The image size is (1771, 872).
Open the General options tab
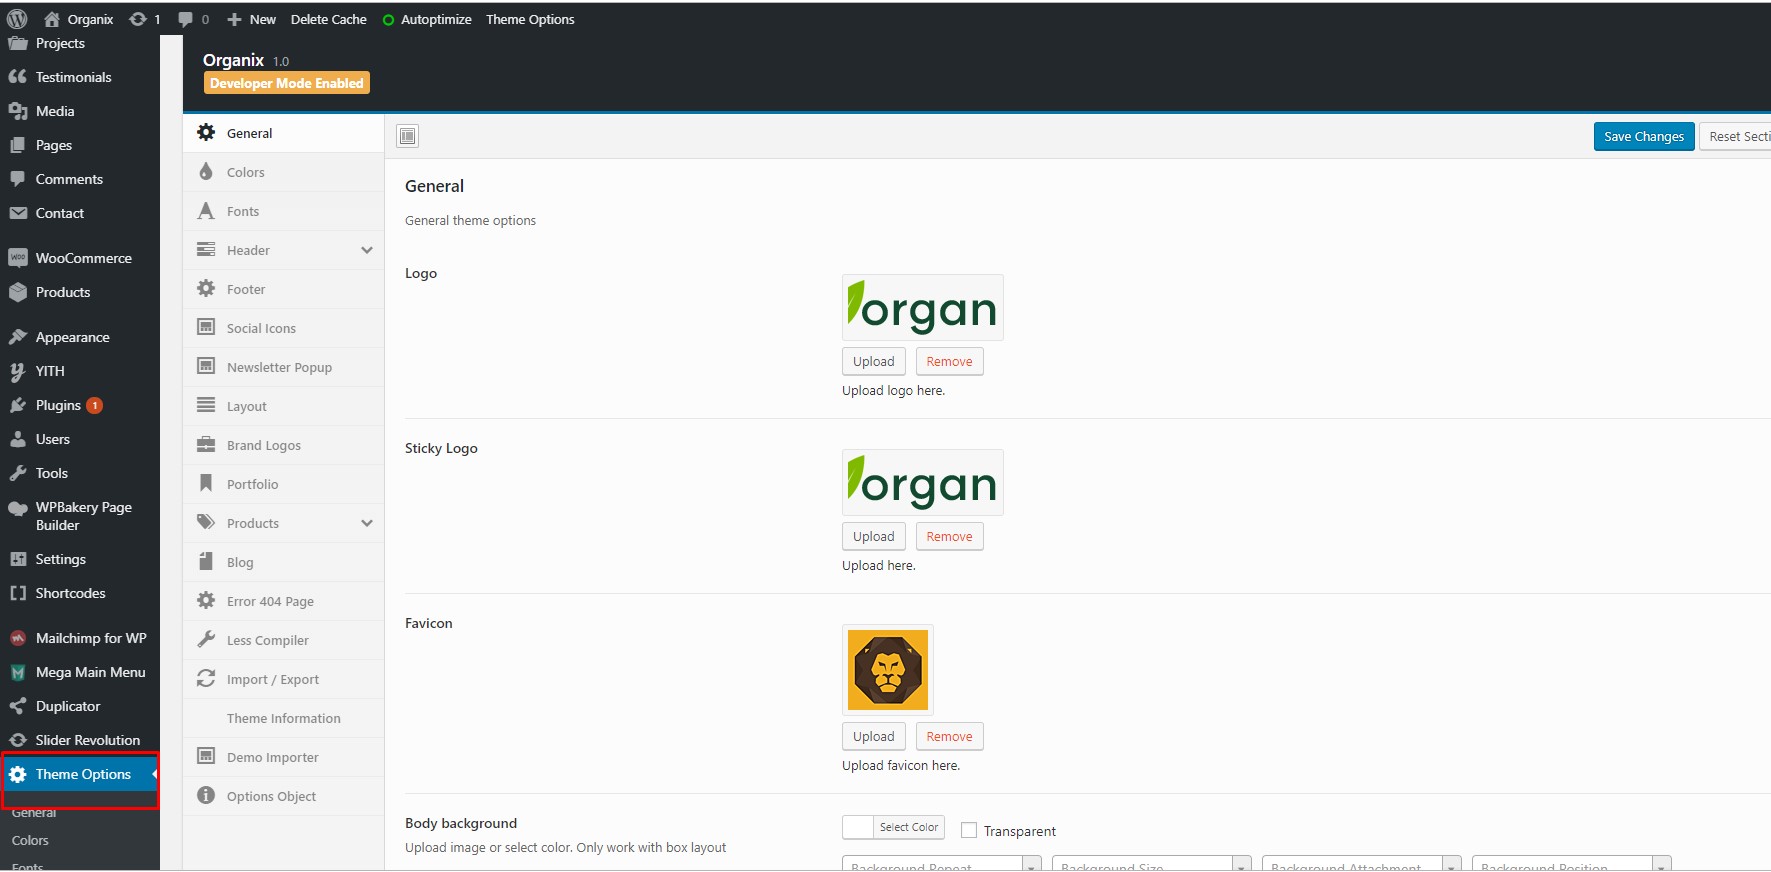click(284, 133)
